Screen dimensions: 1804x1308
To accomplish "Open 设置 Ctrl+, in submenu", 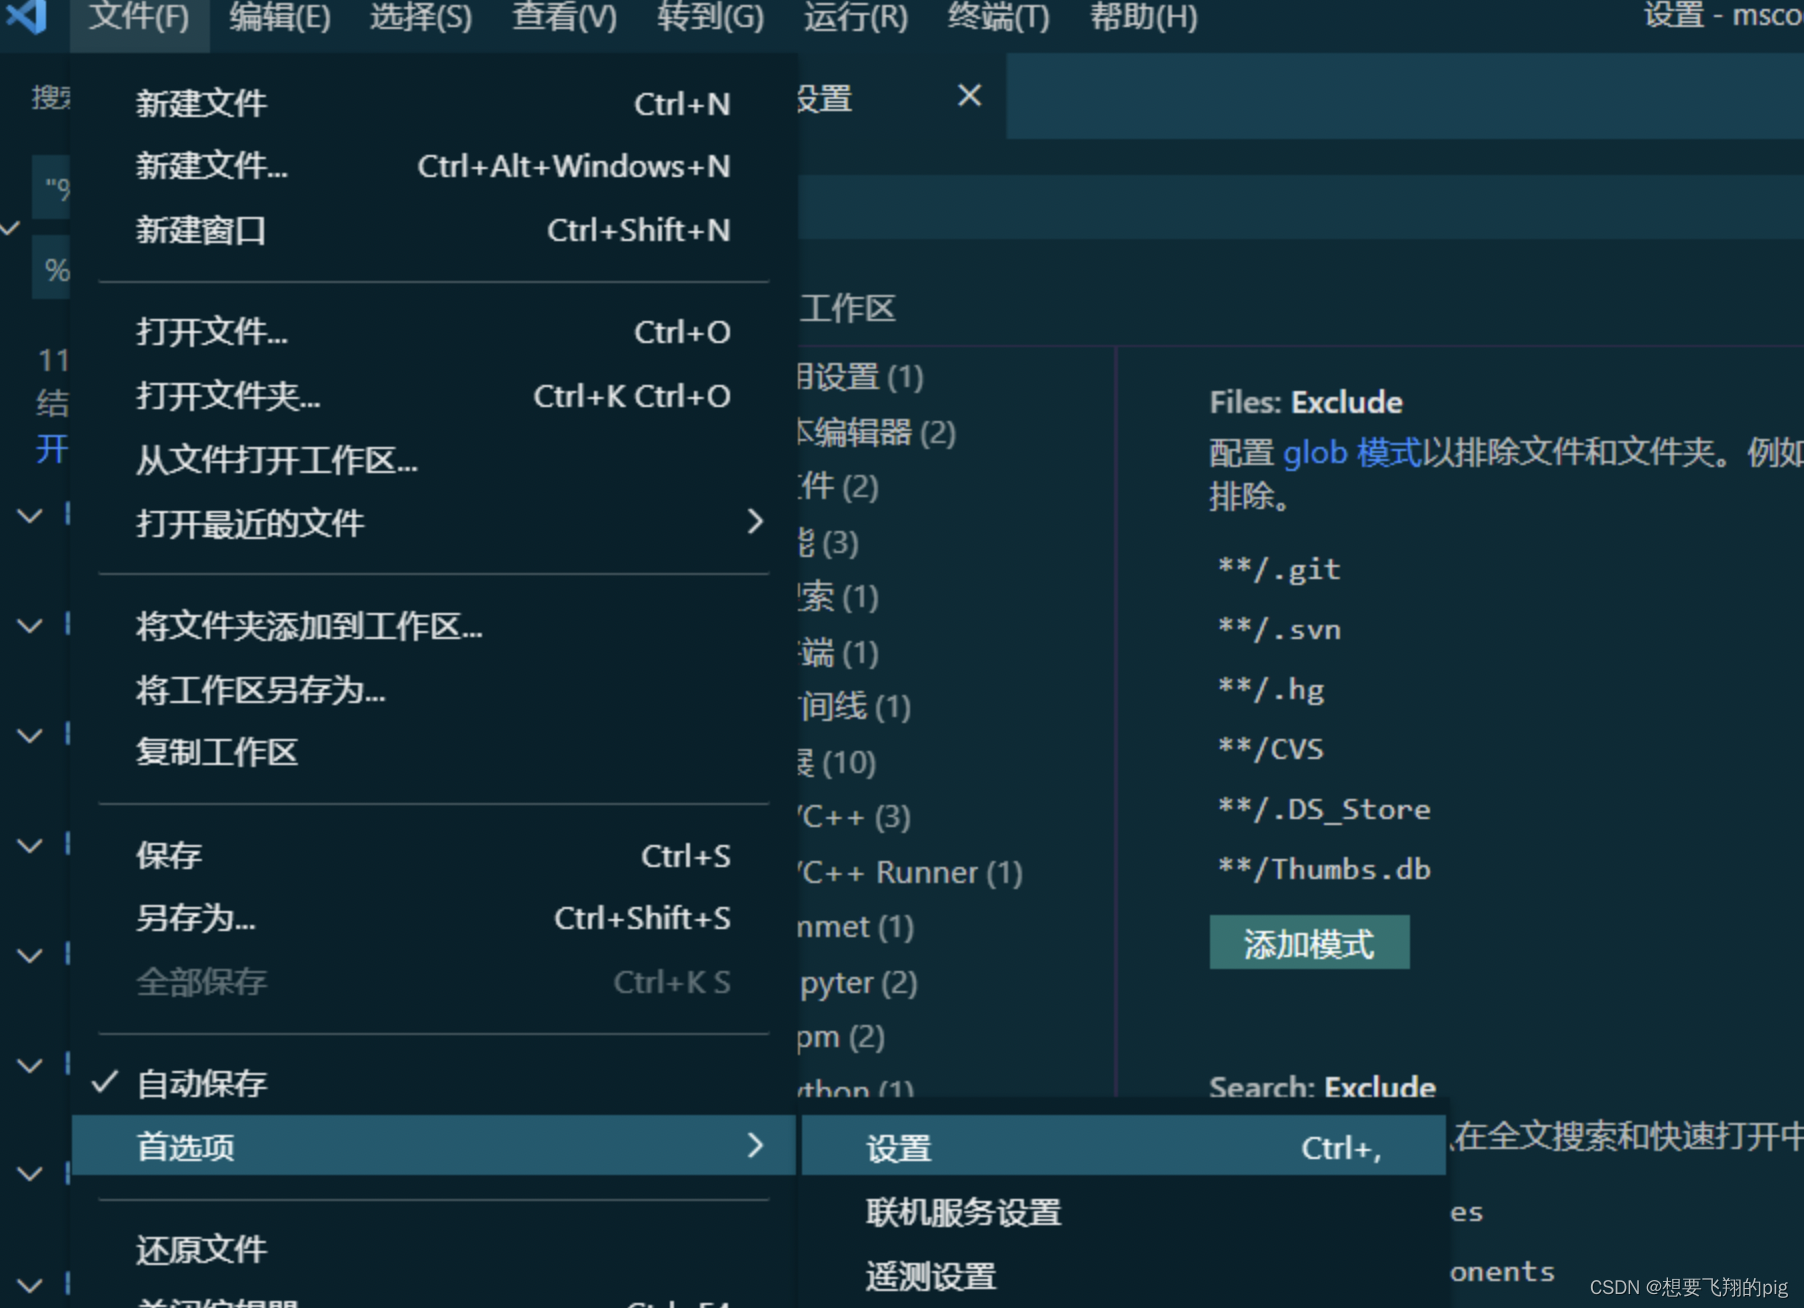I will coord(1123,1148).
